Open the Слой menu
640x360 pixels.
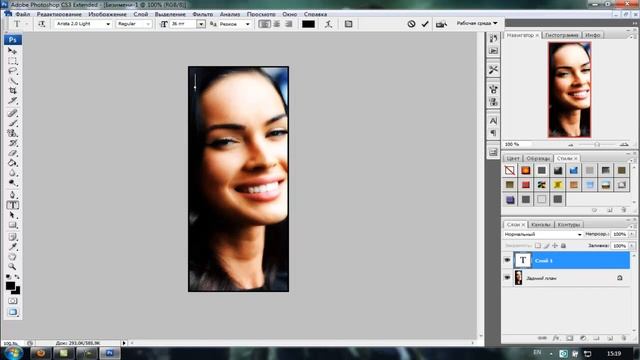click(140, 14)
